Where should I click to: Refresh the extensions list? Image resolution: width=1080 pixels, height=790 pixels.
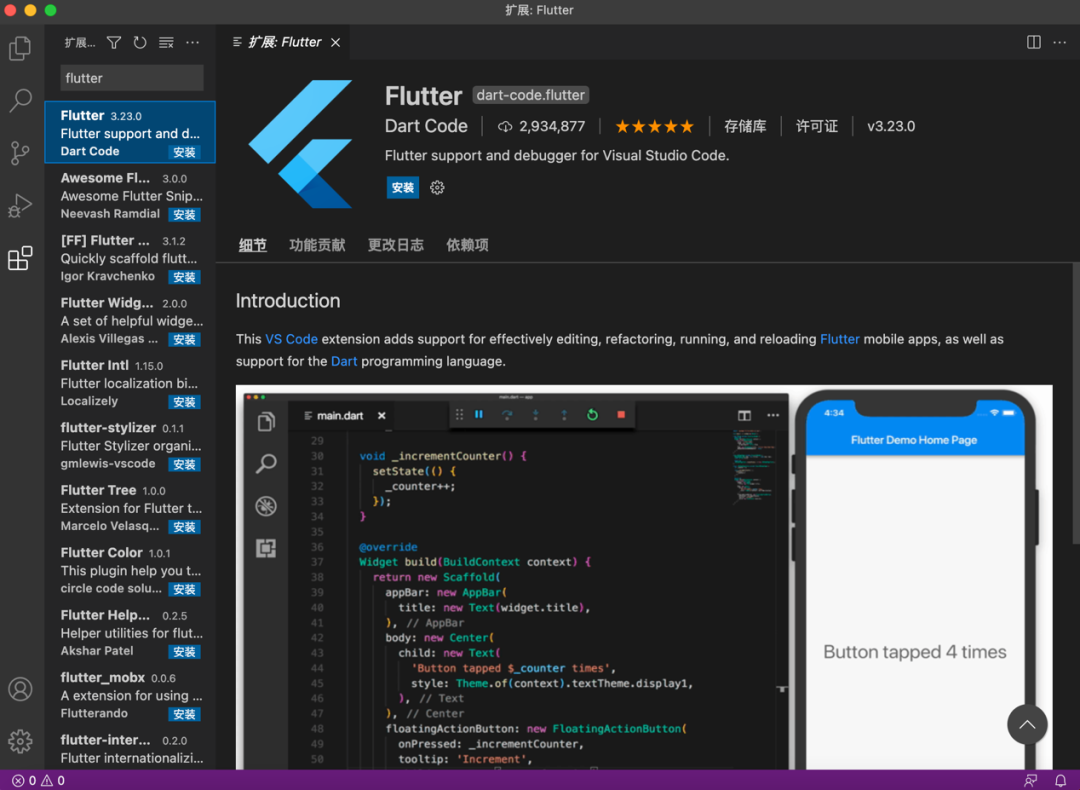point(139,42)
